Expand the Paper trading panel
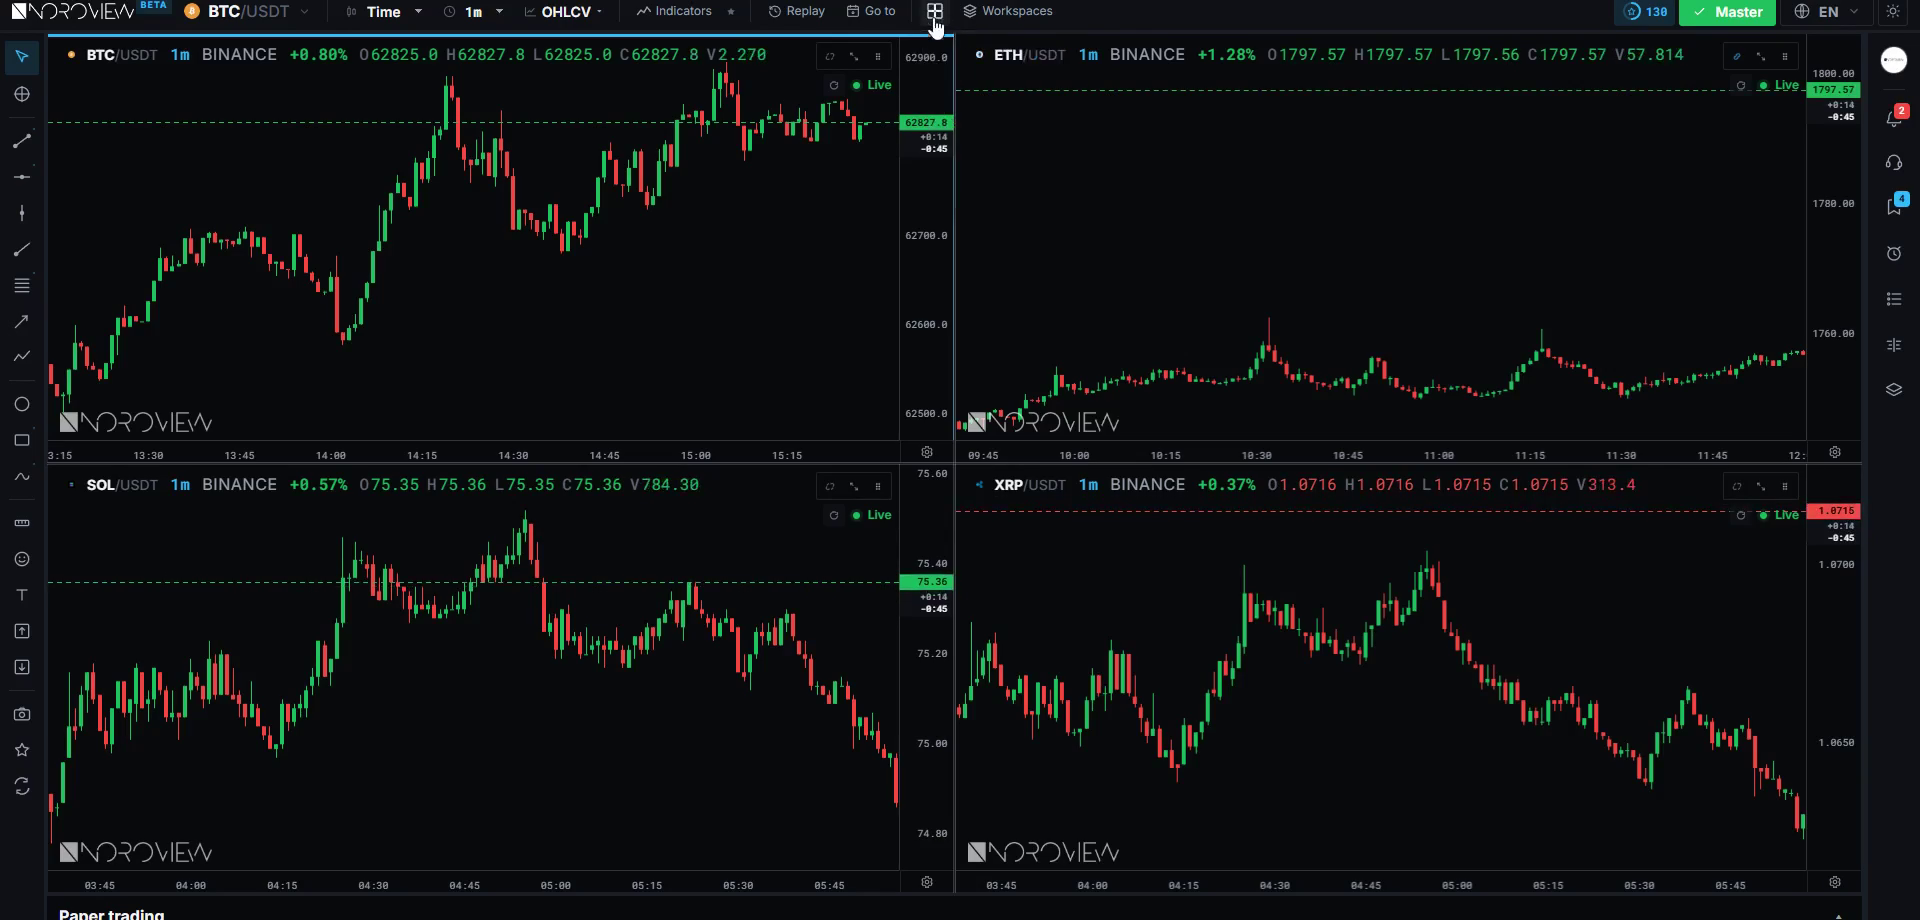 click(1838, 915)
